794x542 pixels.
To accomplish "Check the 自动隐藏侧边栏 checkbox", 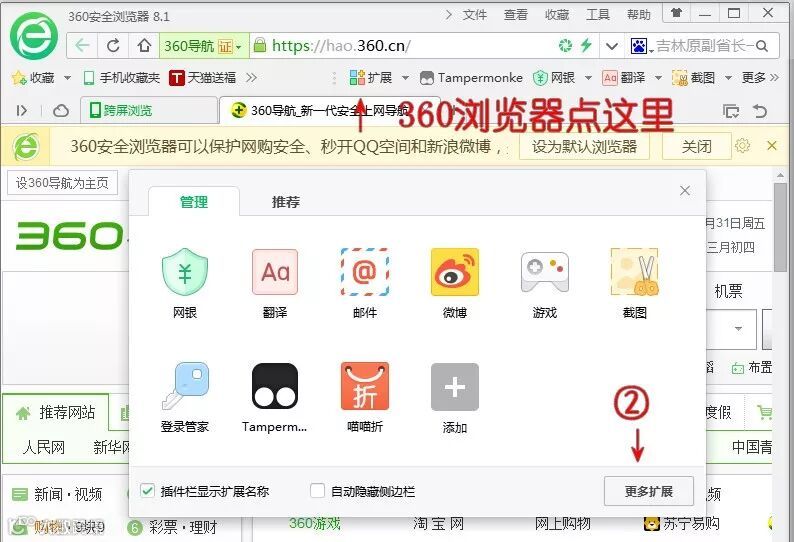I will 317,490.
